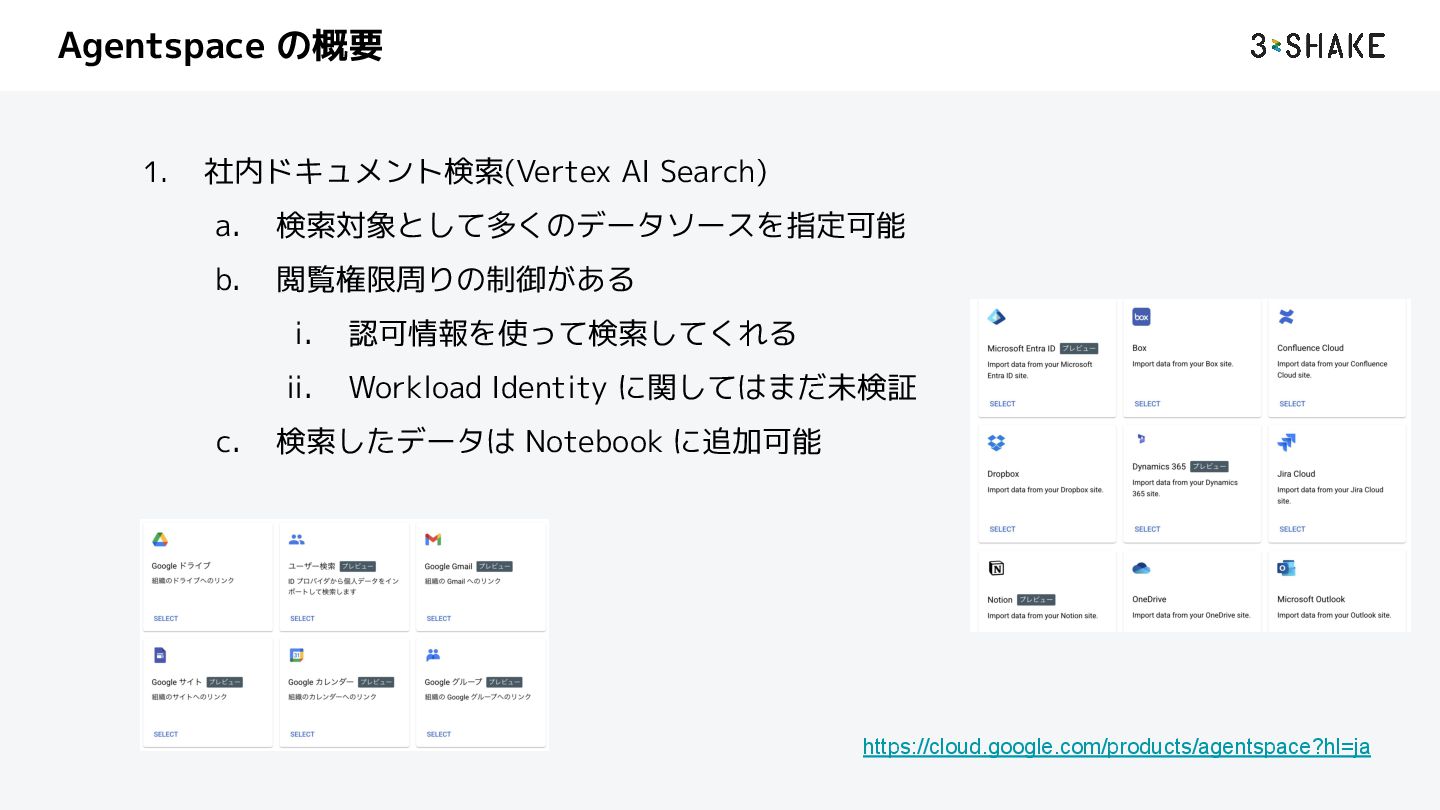Image resolution: width=1440 pixels, height=810 pixels.
Task: Click the Workload Identity に関してはまだ未検証 line
Action: [x=632, y=387]
